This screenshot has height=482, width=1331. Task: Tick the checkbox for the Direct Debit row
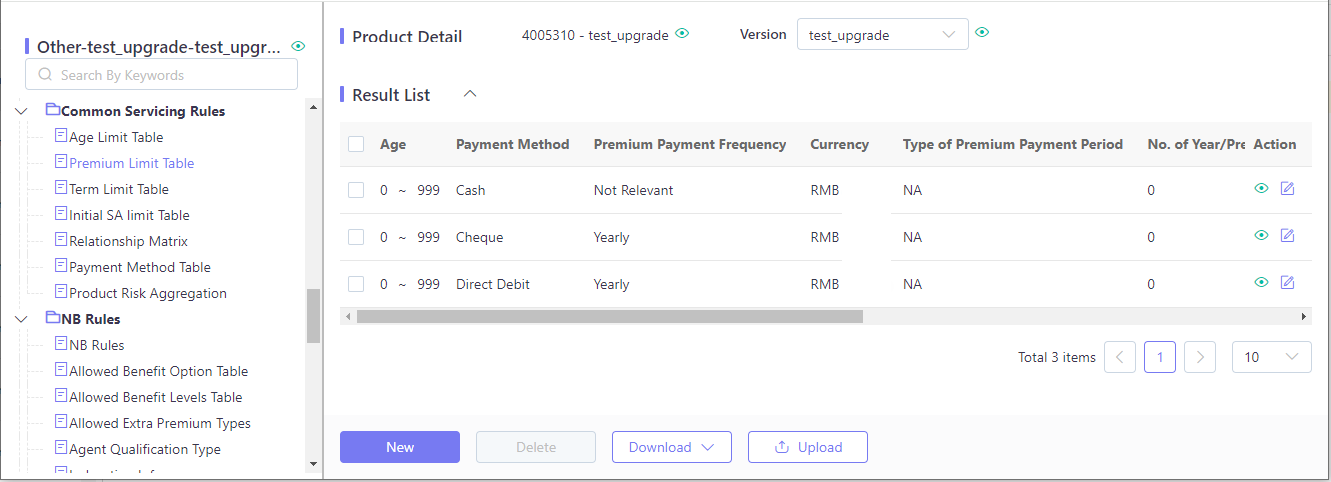[356, 284]
